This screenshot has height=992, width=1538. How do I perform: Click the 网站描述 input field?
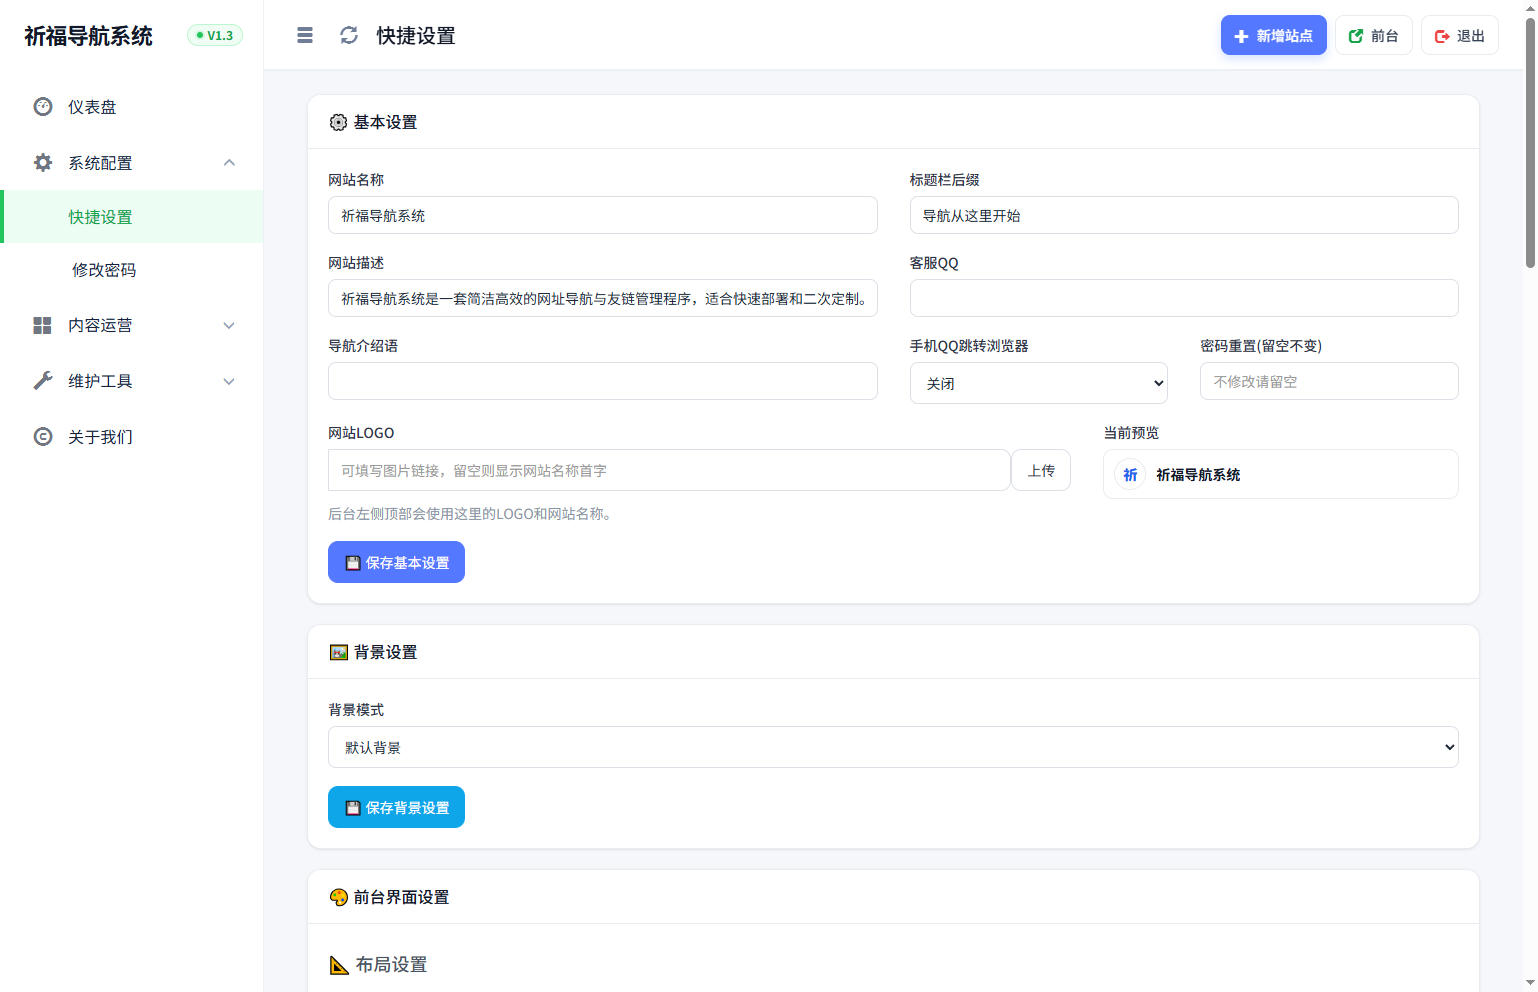coord(603,298)
